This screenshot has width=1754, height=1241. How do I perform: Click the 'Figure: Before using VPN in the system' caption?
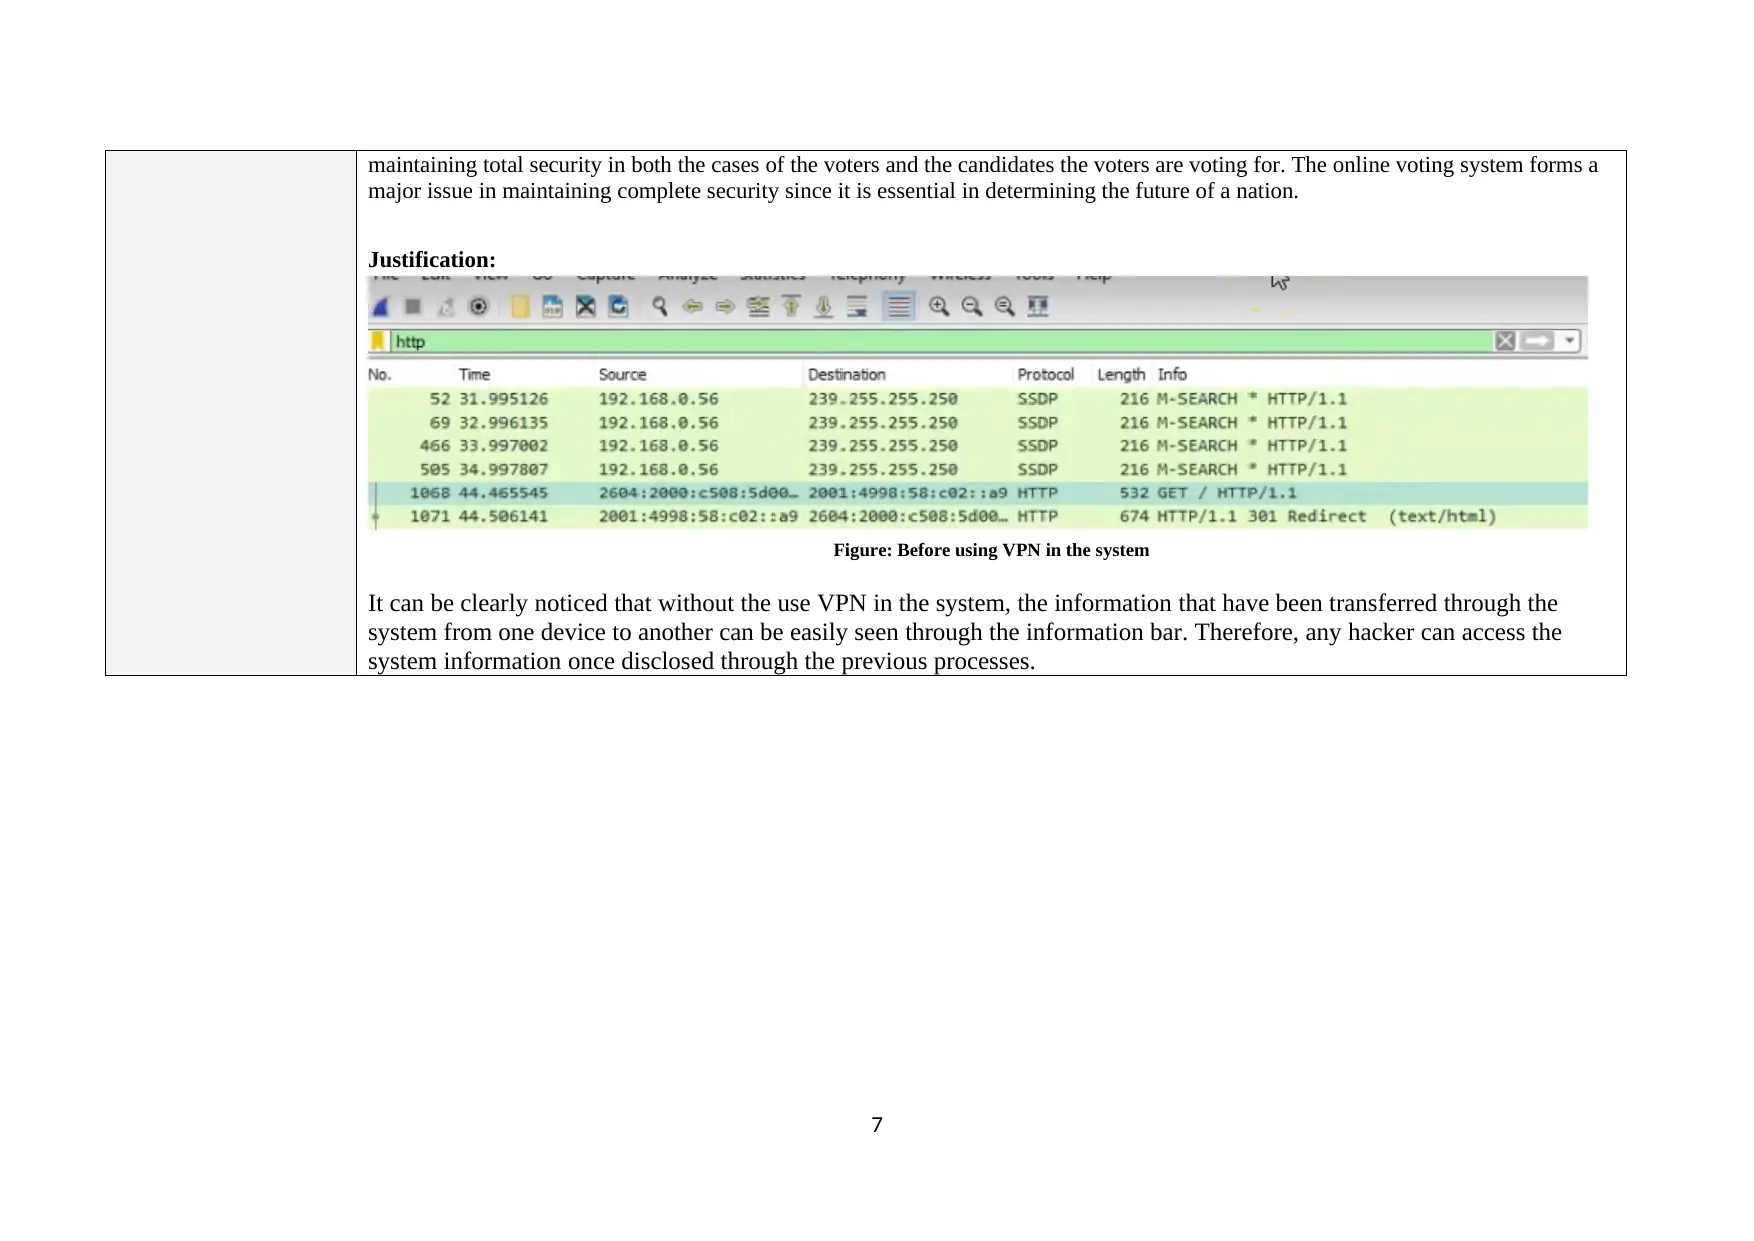pyautogui.click(x=991, y=550)
